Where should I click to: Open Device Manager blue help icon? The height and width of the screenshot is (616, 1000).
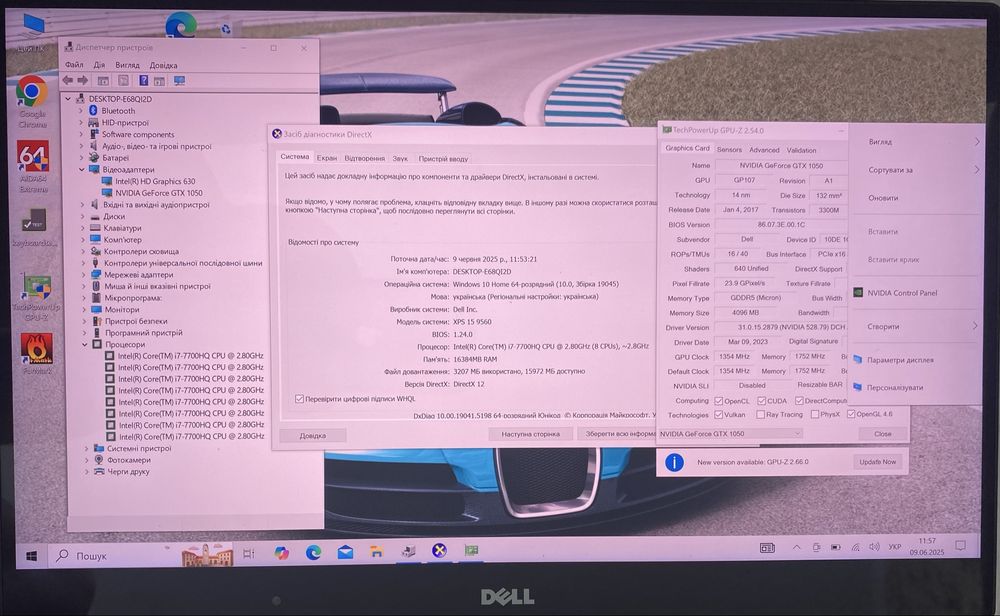click(143, 80)
